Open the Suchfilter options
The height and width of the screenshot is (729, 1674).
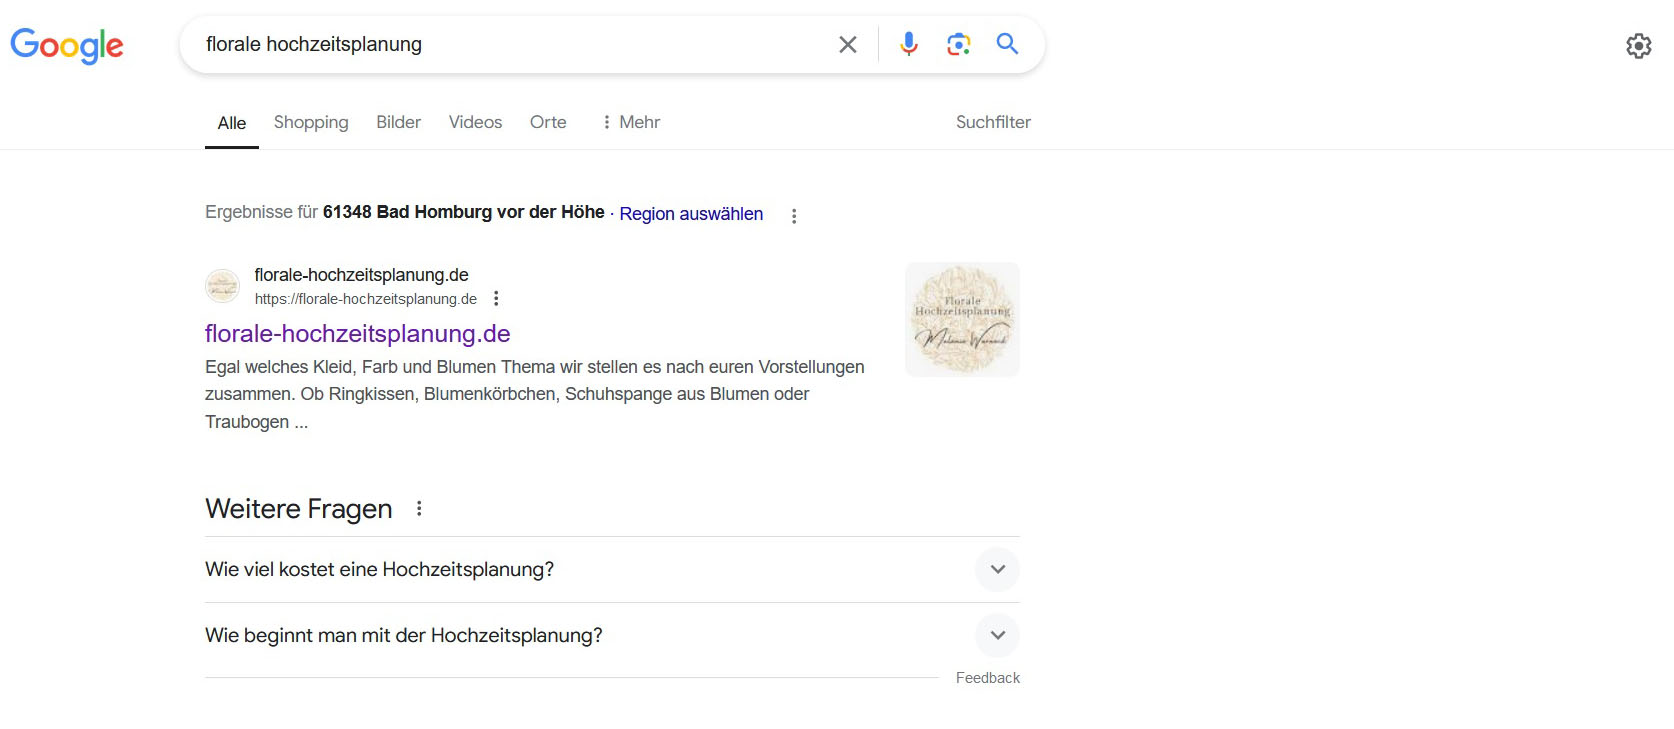pos(993,122)
